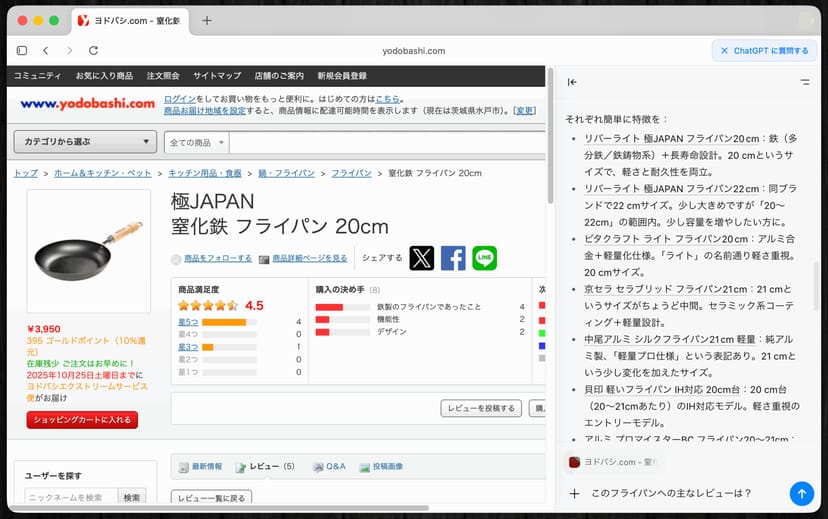Open the 全ての商品 search category dropdown
The height and width of the screenshot is (519, 828).
click(x=195, y=142)
